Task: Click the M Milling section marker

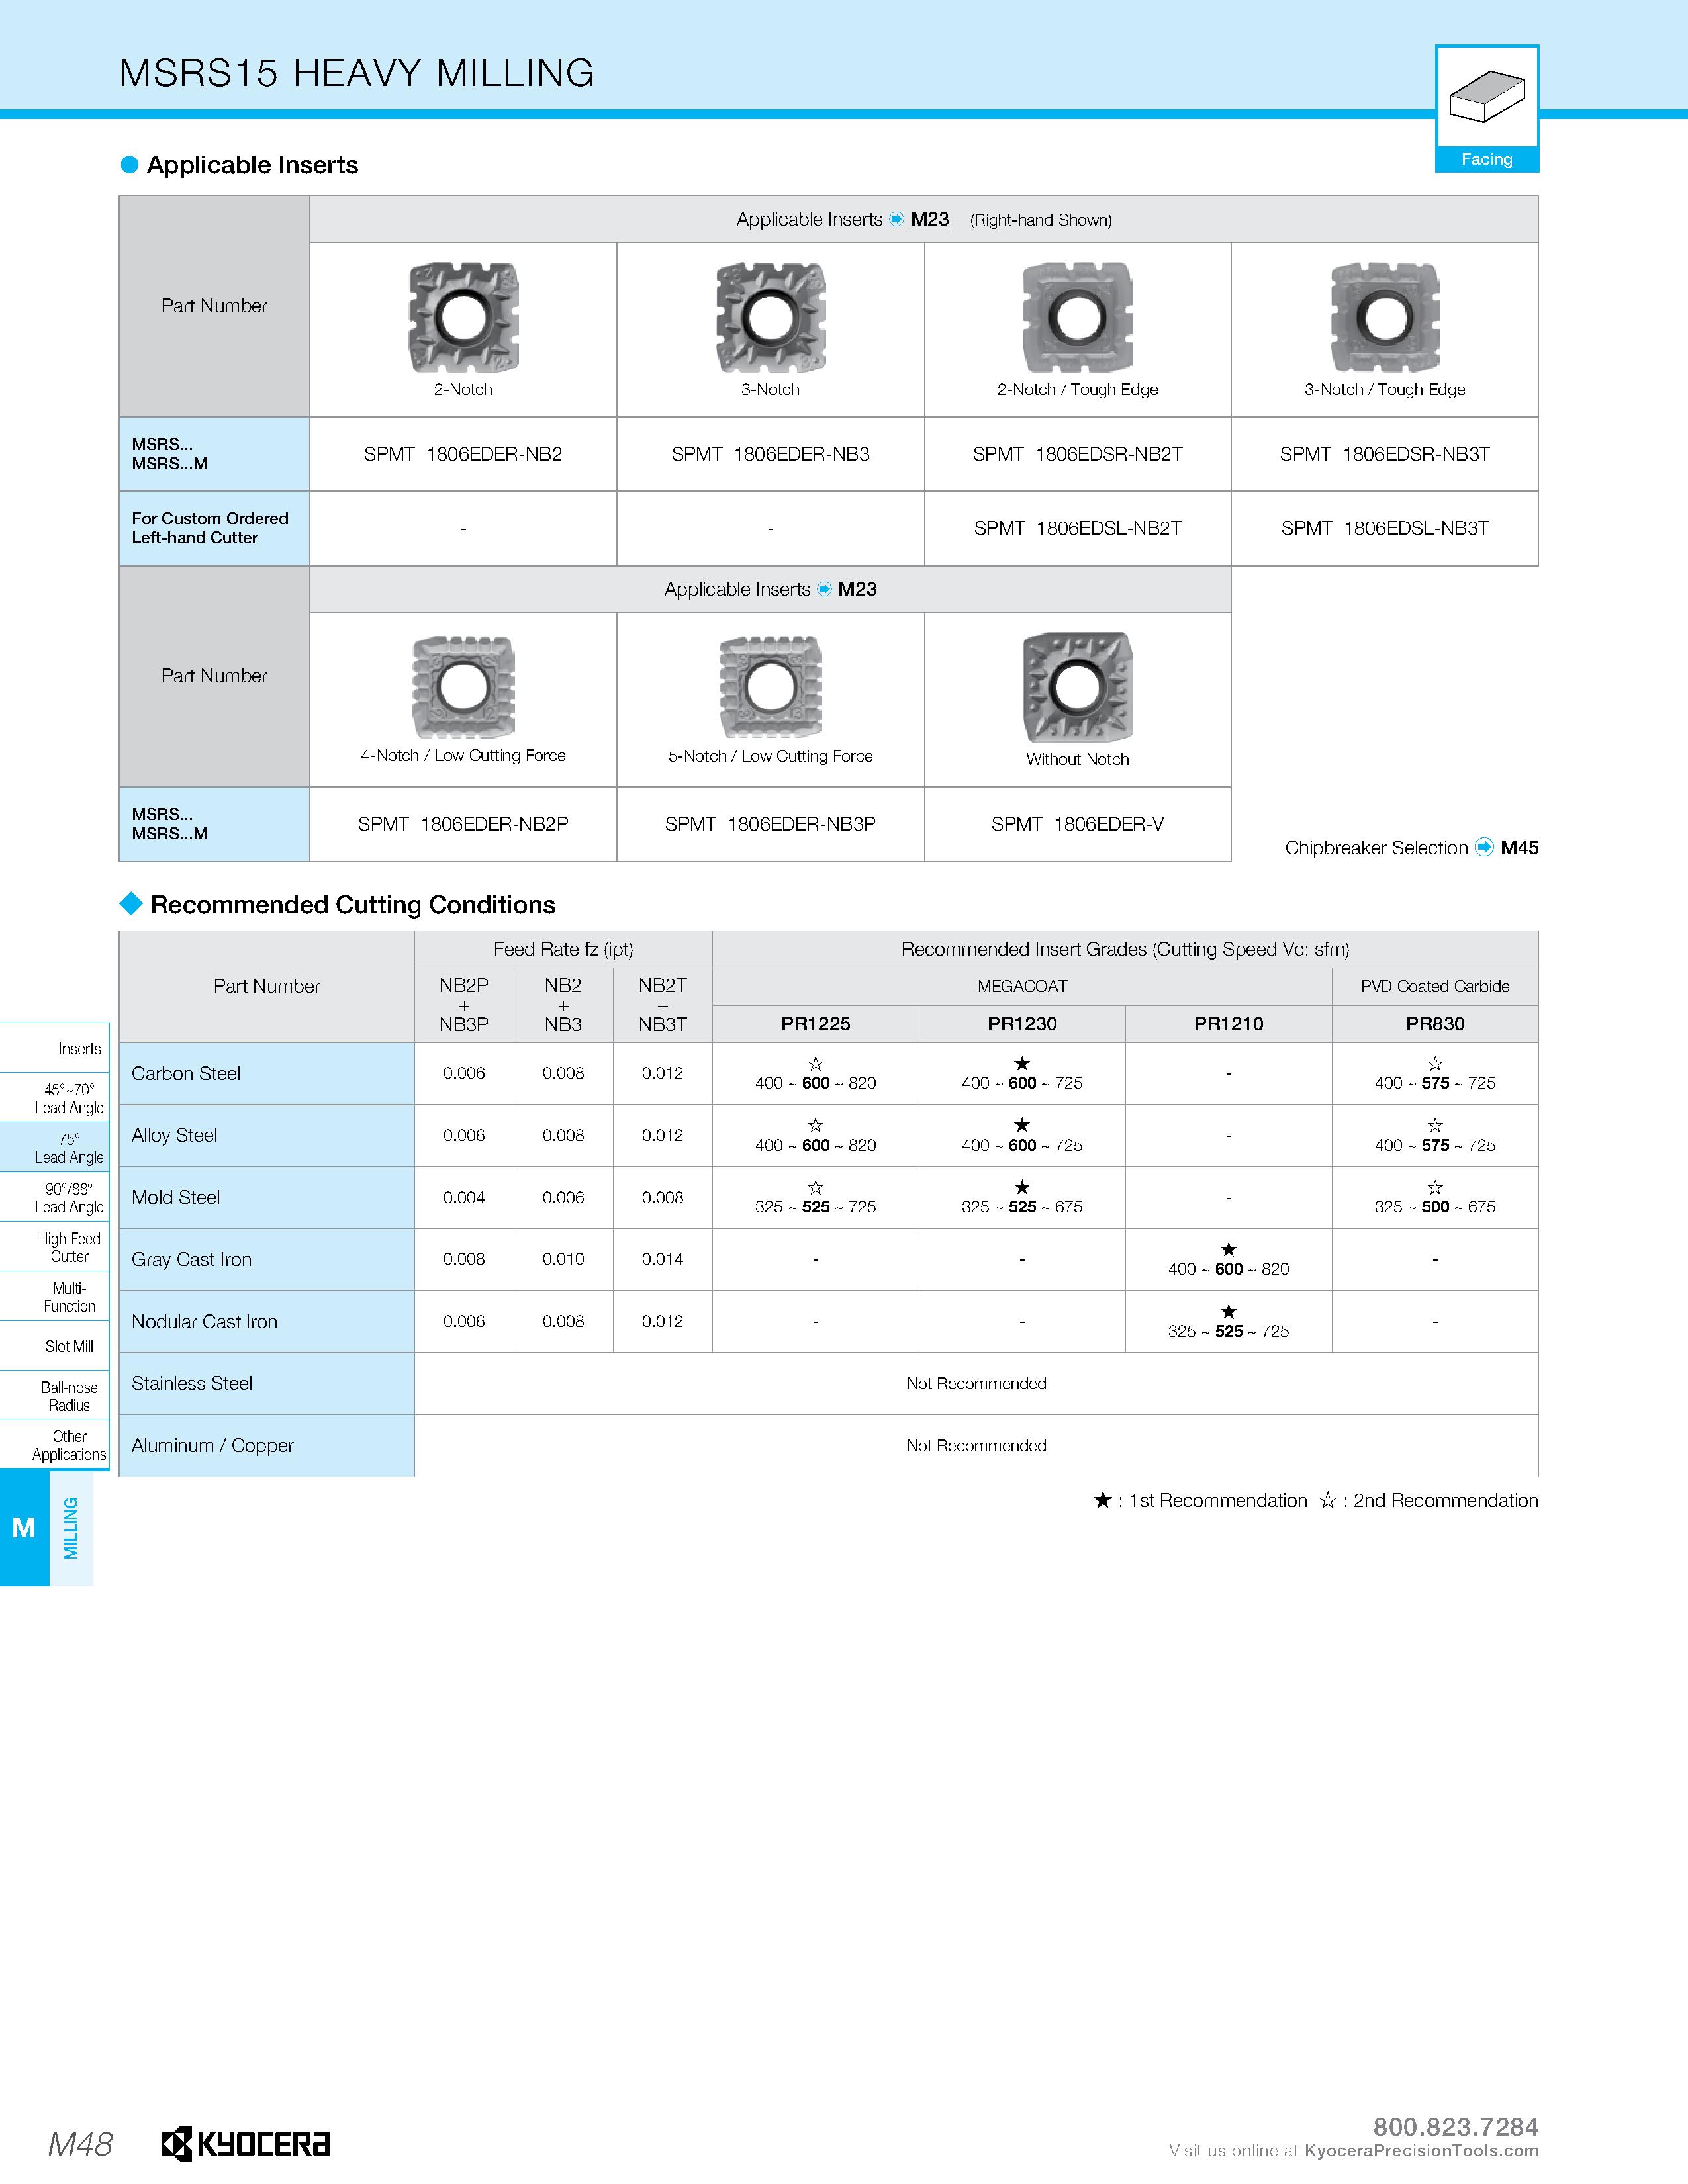Action: 24,1527
